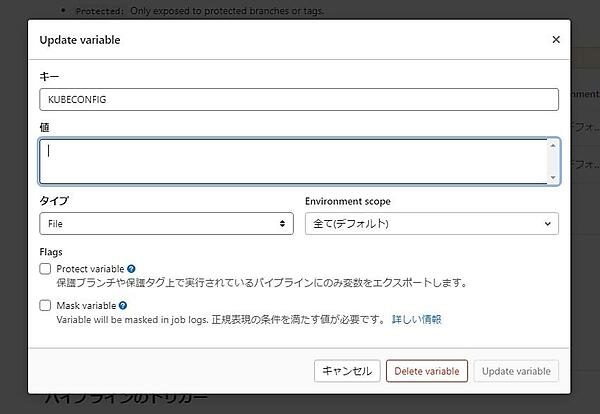This screenshot has height=414, width=600.
Task: Click the Update variable button
Action: coord(516,371)
